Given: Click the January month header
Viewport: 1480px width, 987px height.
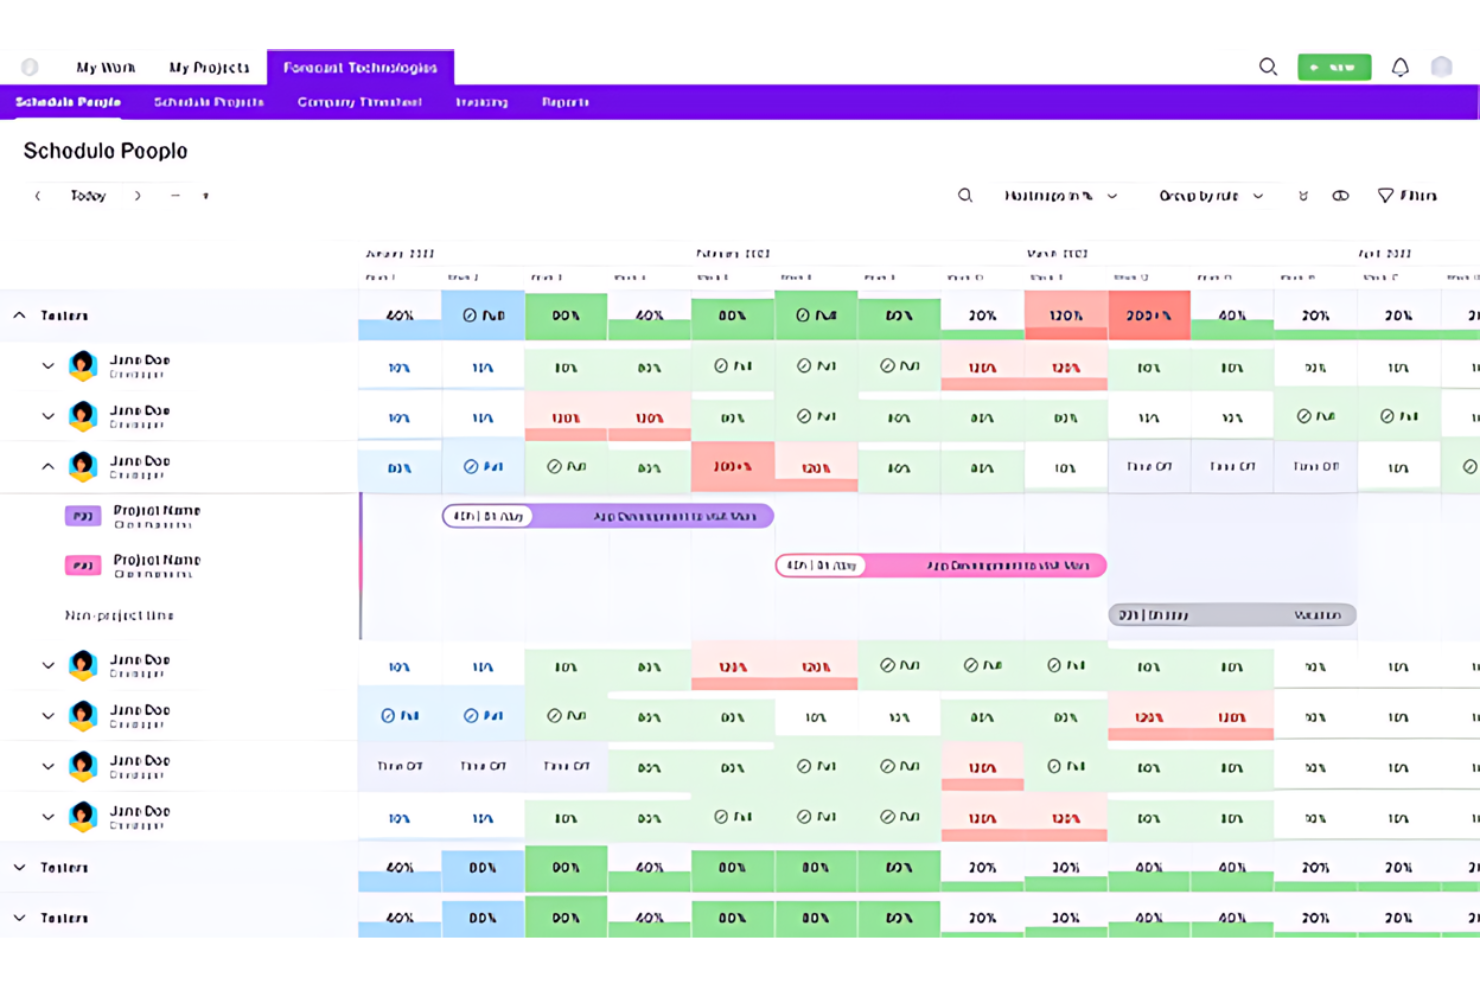Looking at the screenshot, I should (400, 254).
